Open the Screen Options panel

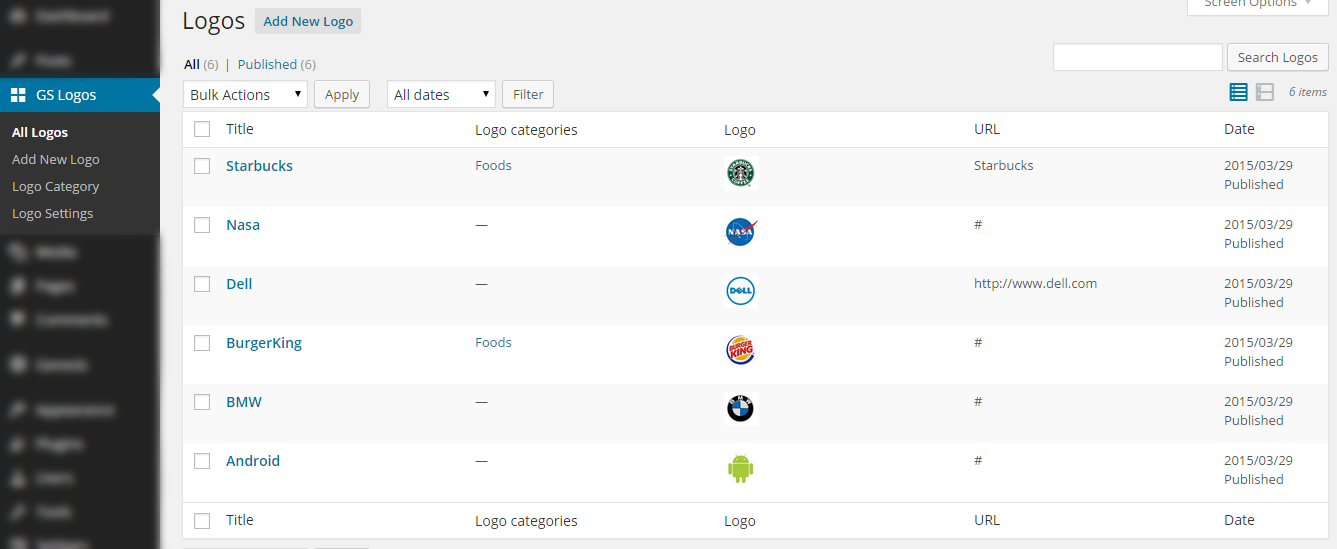point(1257,5)
